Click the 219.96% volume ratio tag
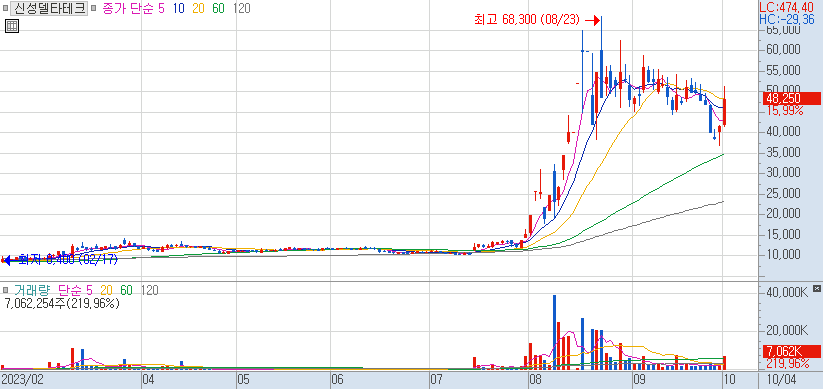Viewport: 823px width, 389px height. pos(787,363)
